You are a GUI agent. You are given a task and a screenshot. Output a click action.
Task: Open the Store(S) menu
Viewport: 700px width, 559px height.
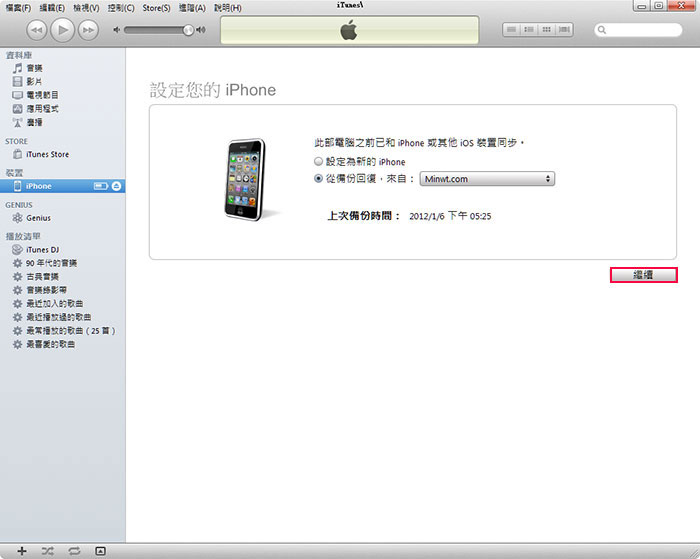(x=156, y=8)
